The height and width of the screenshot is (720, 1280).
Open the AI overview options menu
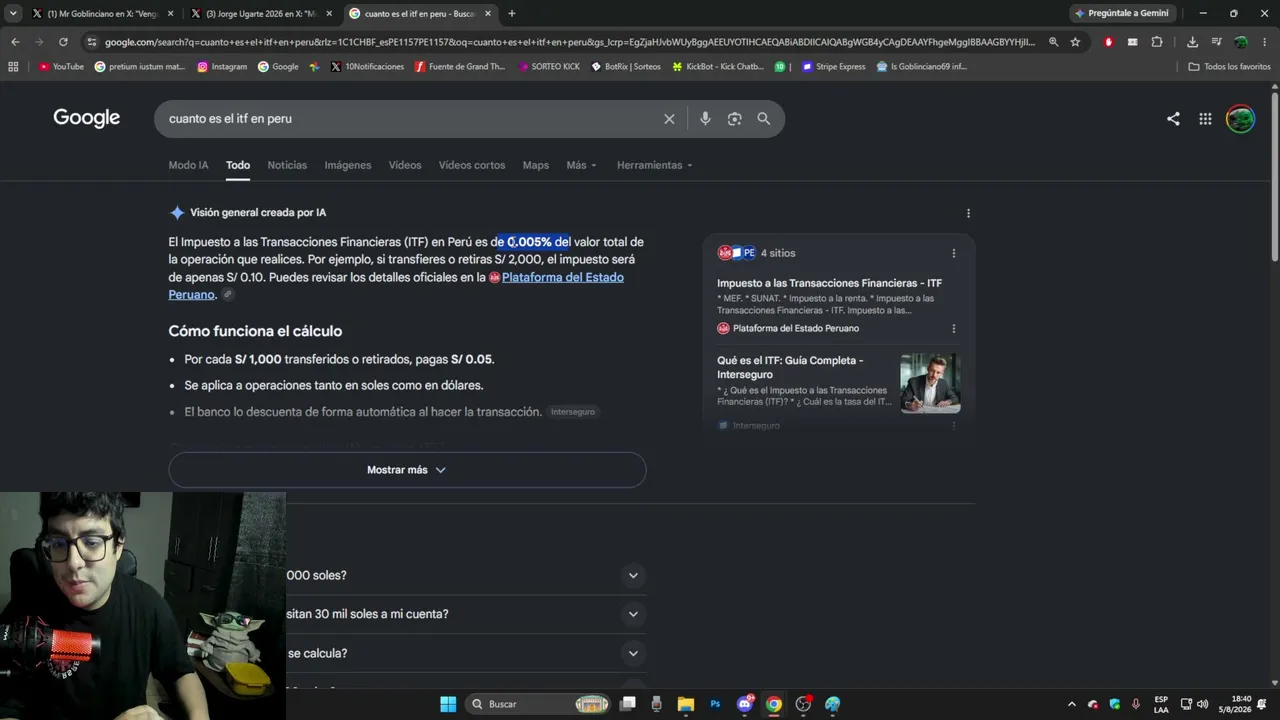coord(968,213)
